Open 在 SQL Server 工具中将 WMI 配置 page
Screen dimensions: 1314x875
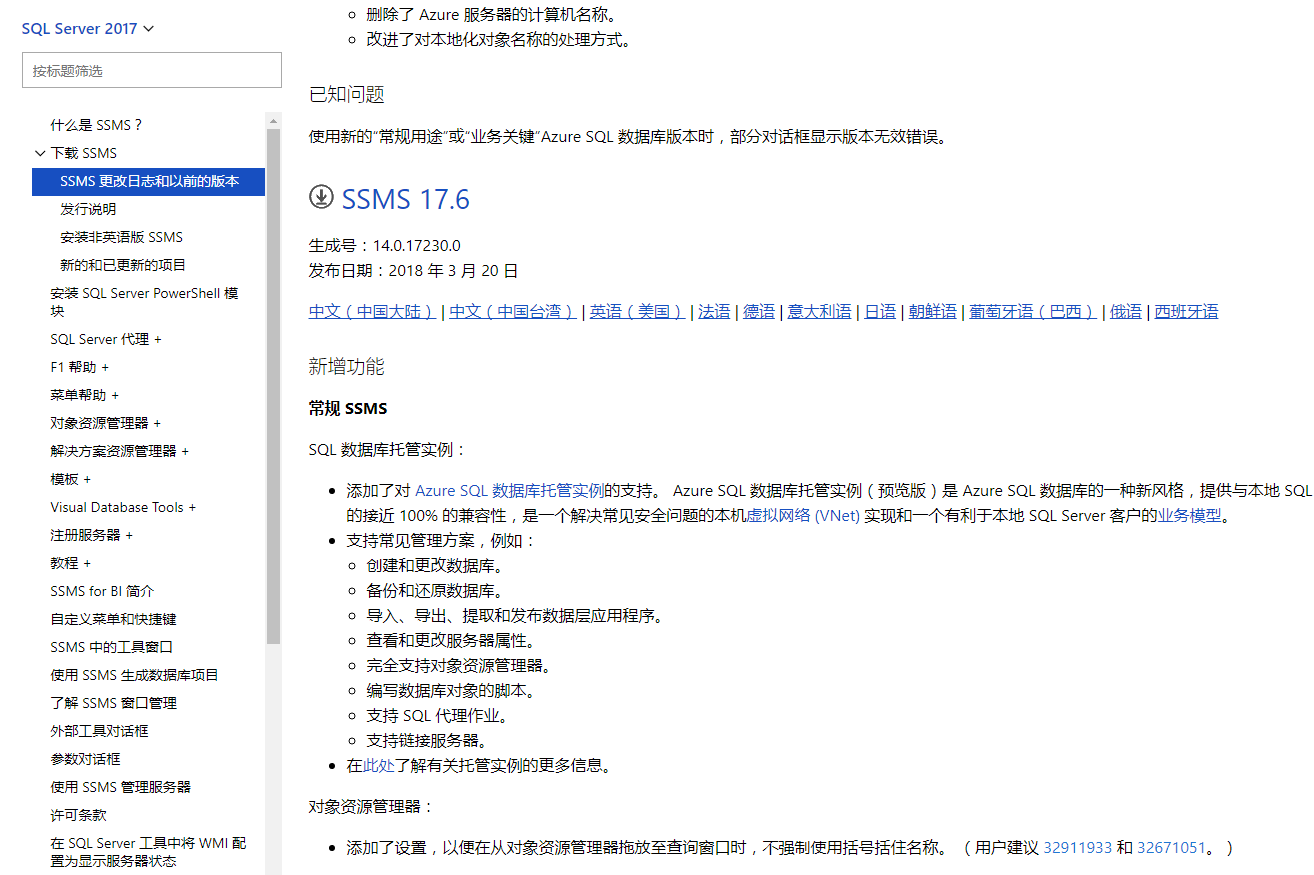pos(148,852)
